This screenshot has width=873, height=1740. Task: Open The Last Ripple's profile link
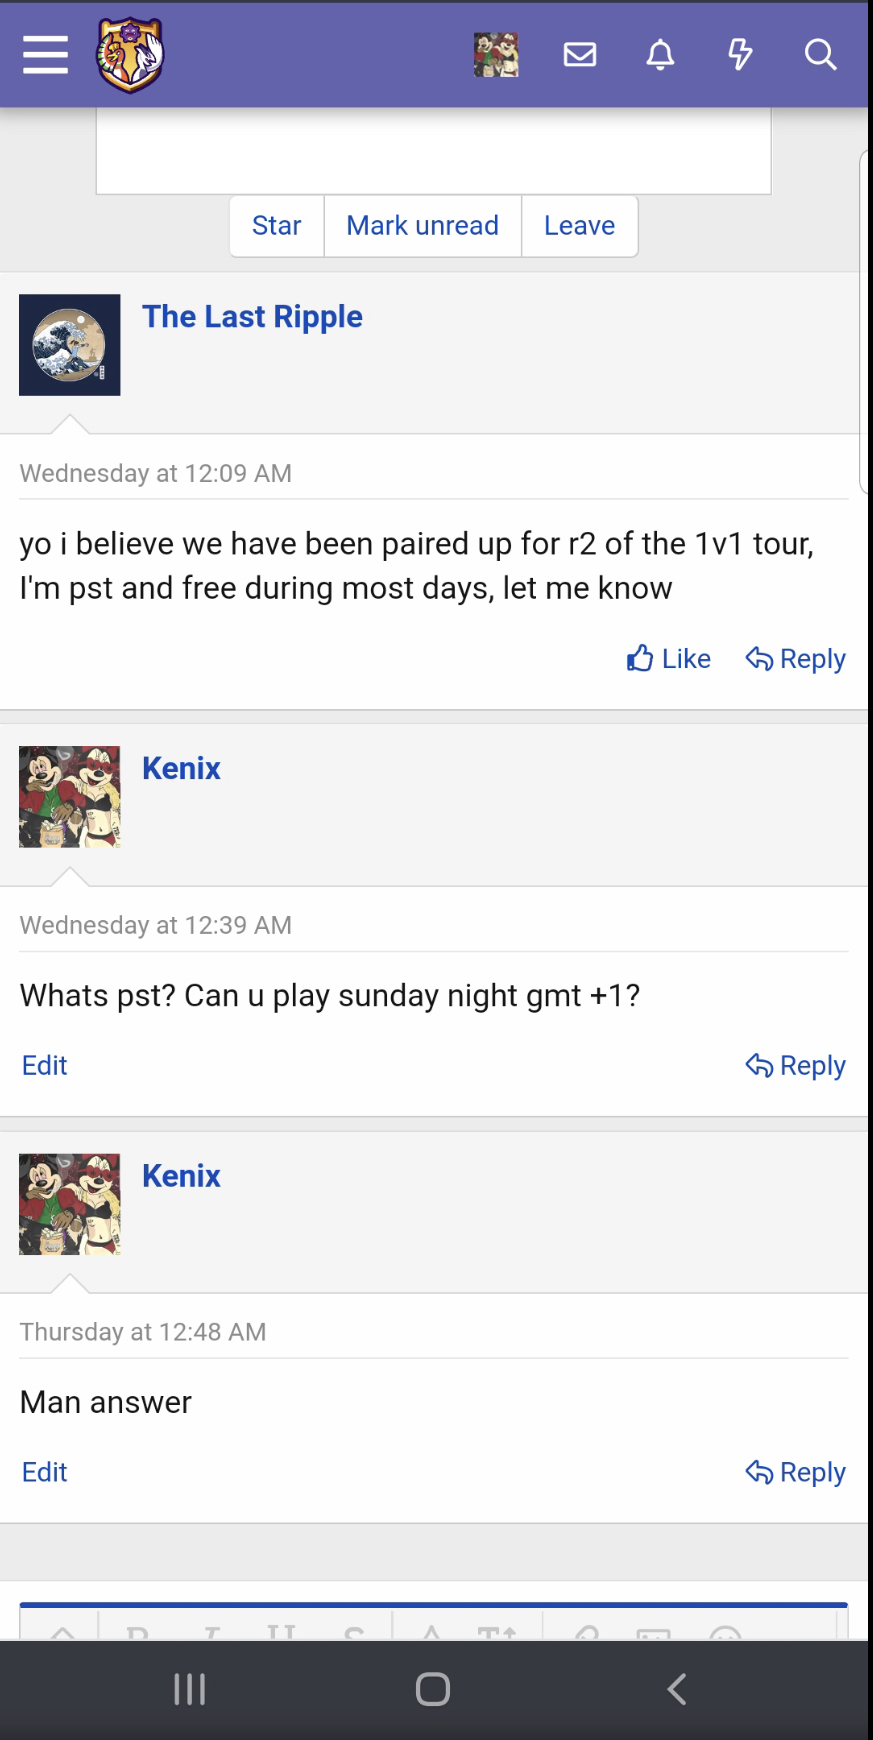[252, 317]
